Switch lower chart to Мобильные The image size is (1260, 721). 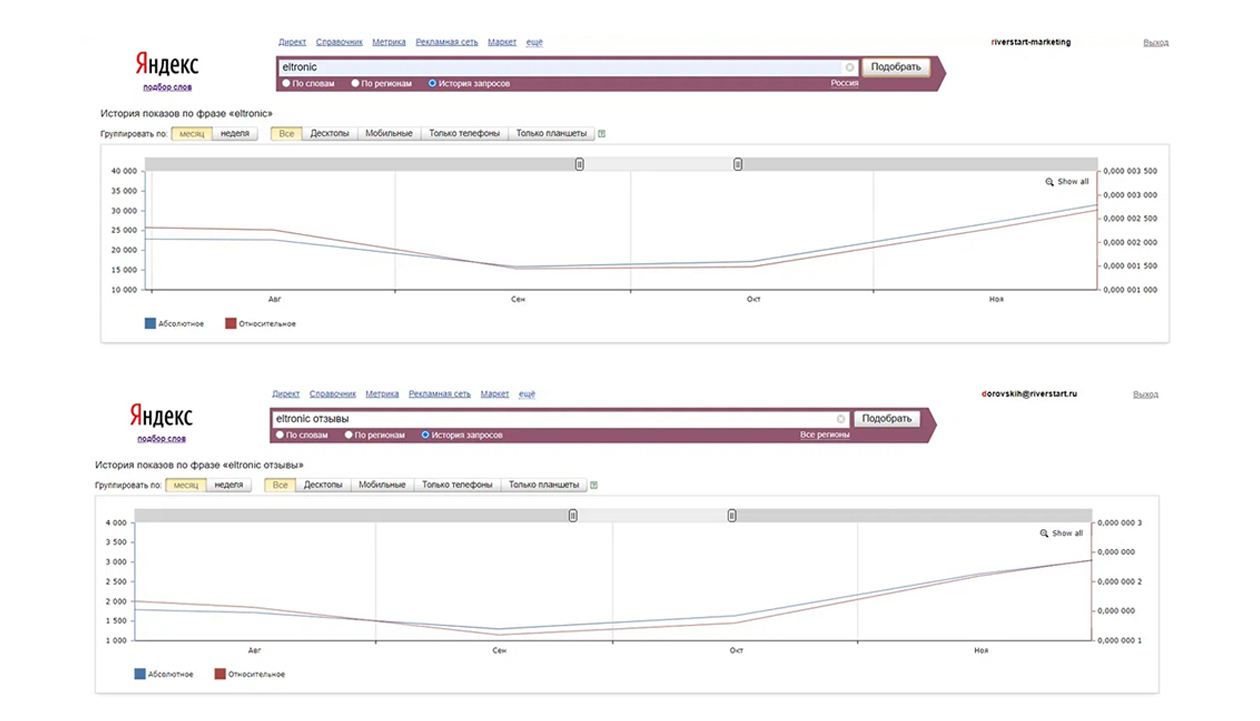point(382,485)
